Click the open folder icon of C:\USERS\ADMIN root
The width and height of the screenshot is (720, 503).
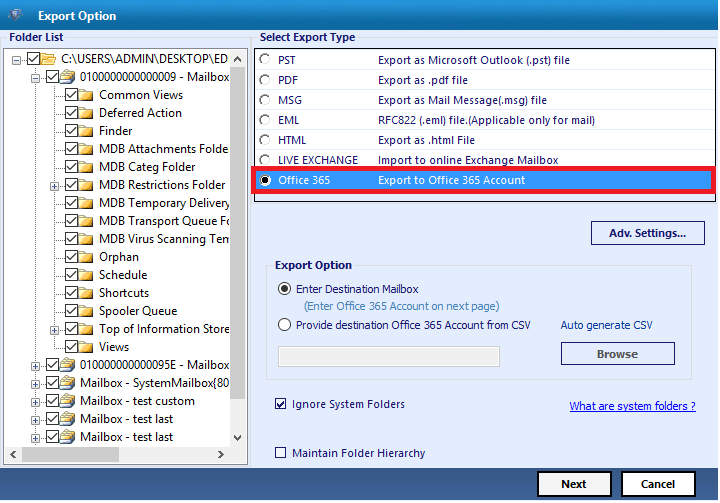coord(48,59)
